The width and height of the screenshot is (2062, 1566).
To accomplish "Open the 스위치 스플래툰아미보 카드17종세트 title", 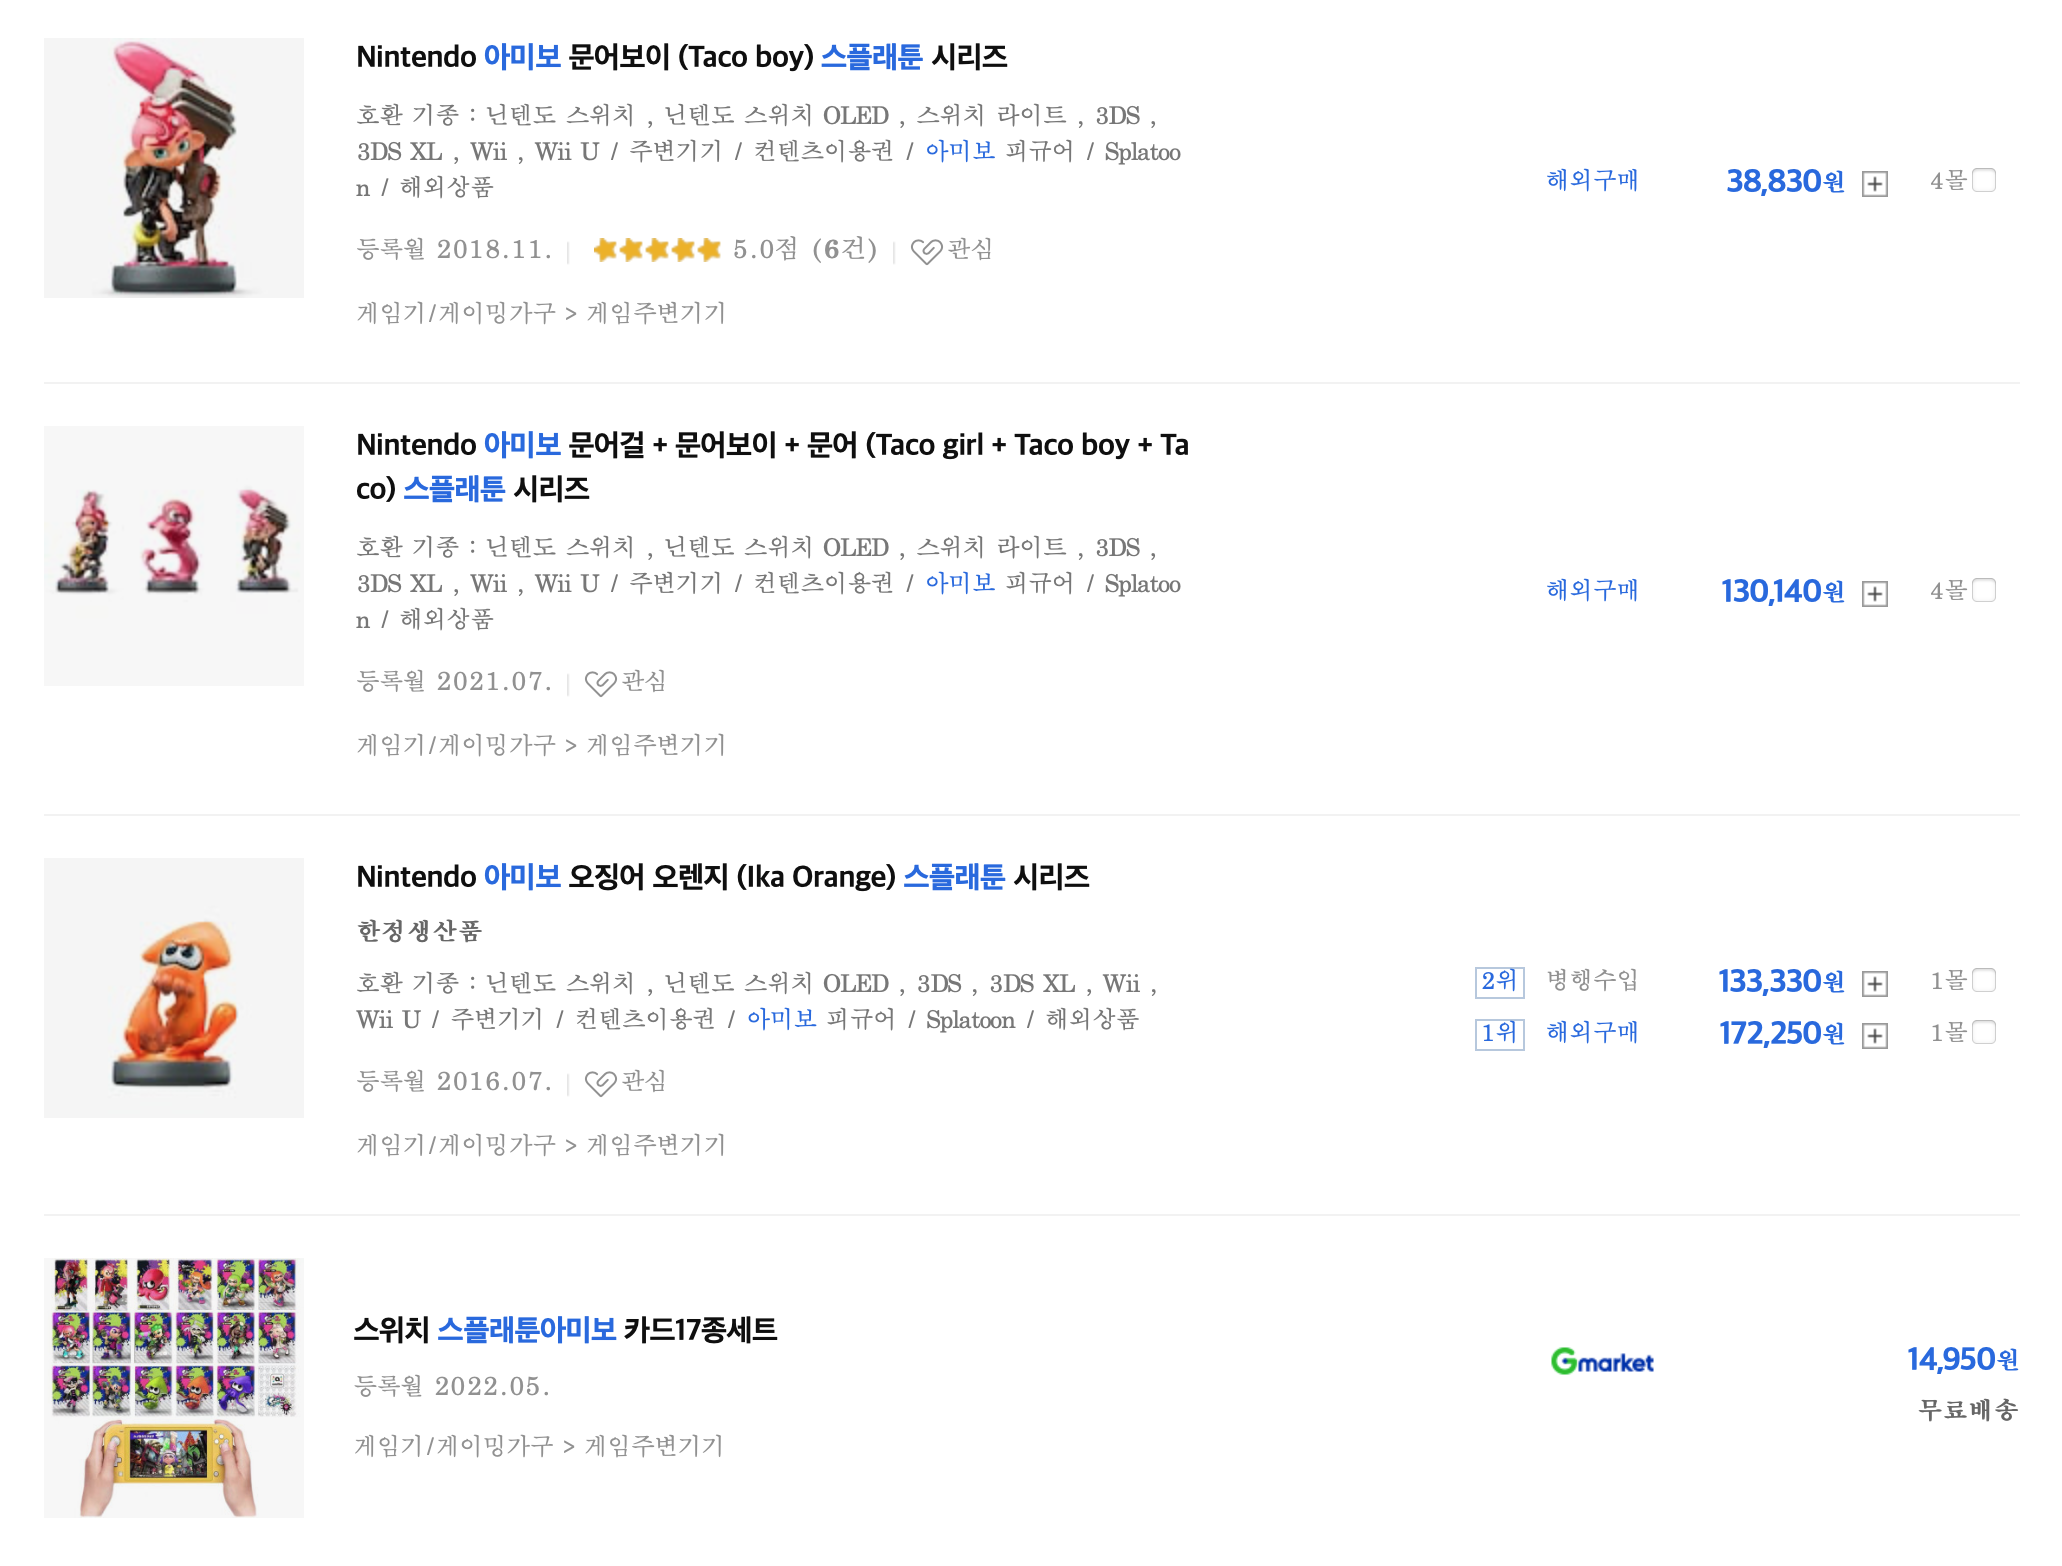I will (x=565, y=1330).
